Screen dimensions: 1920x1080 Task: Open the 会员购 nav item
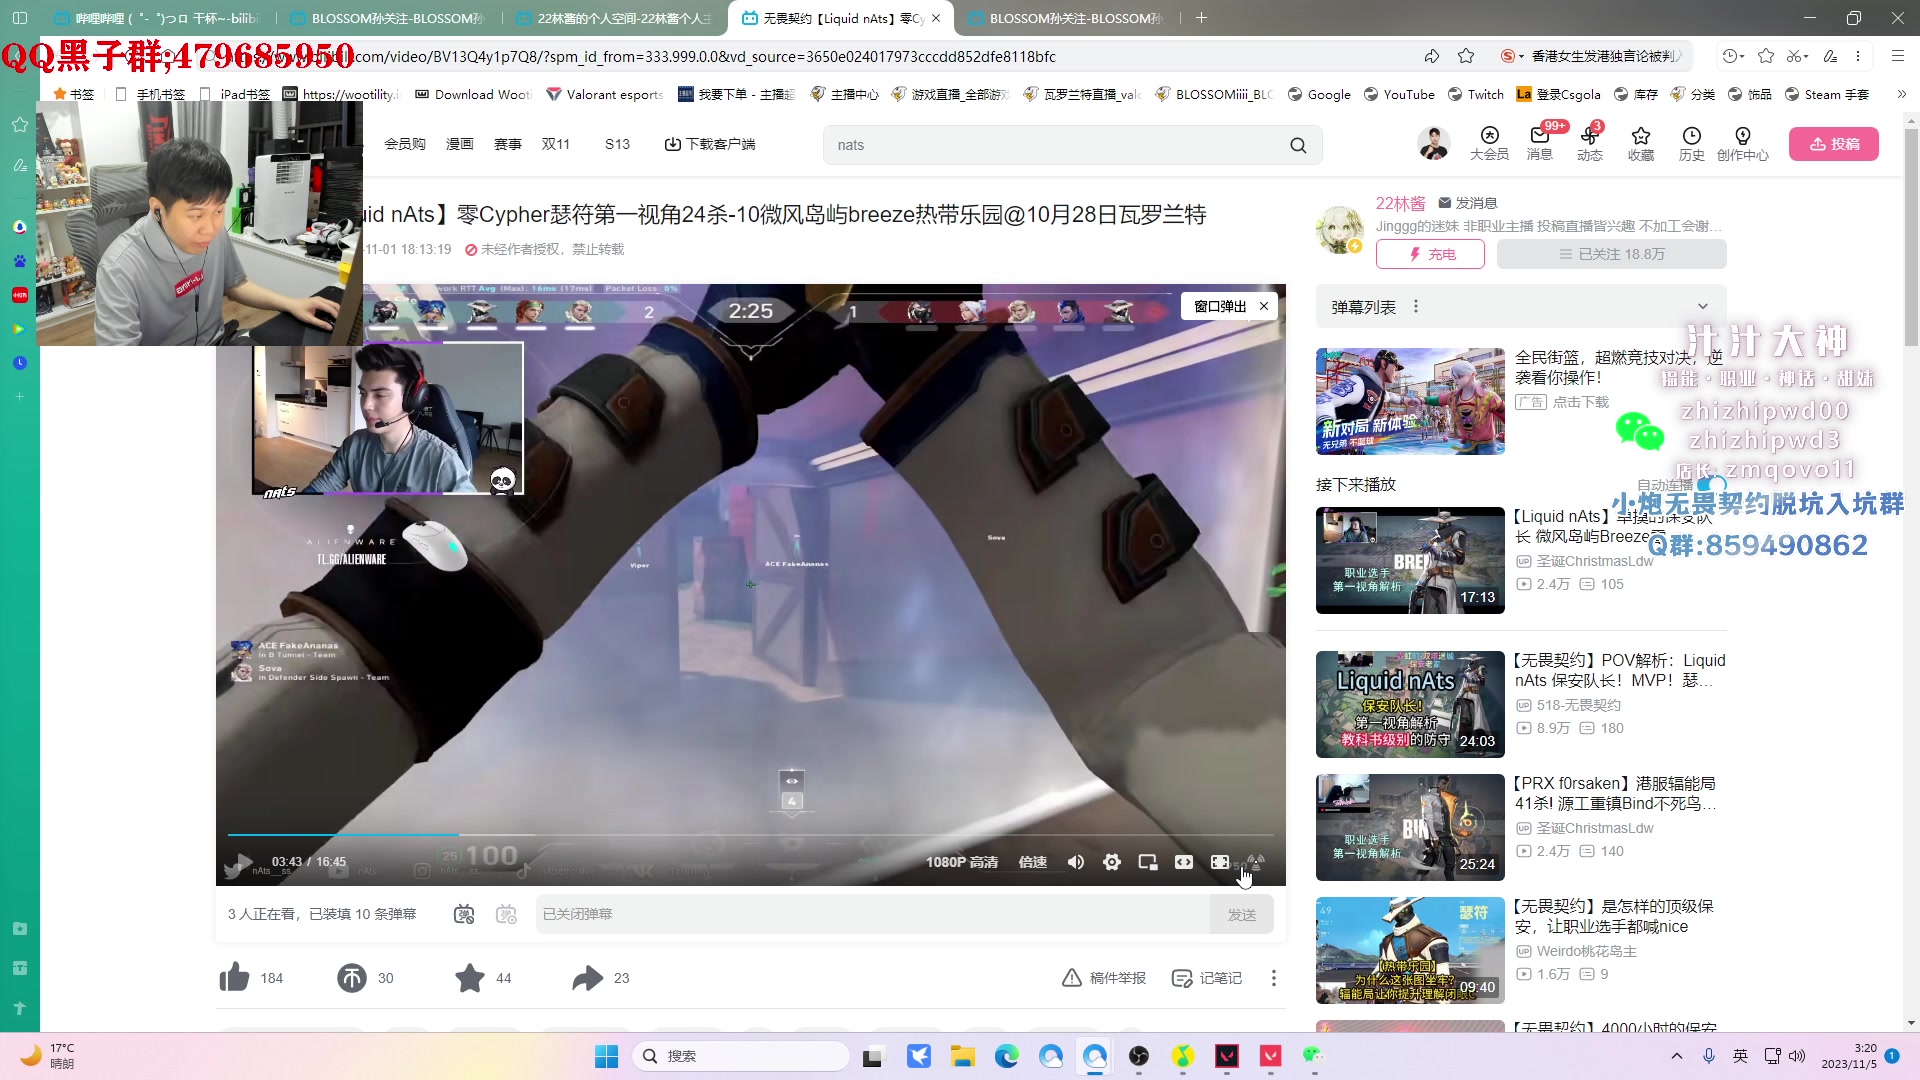(x=405, y=144)
